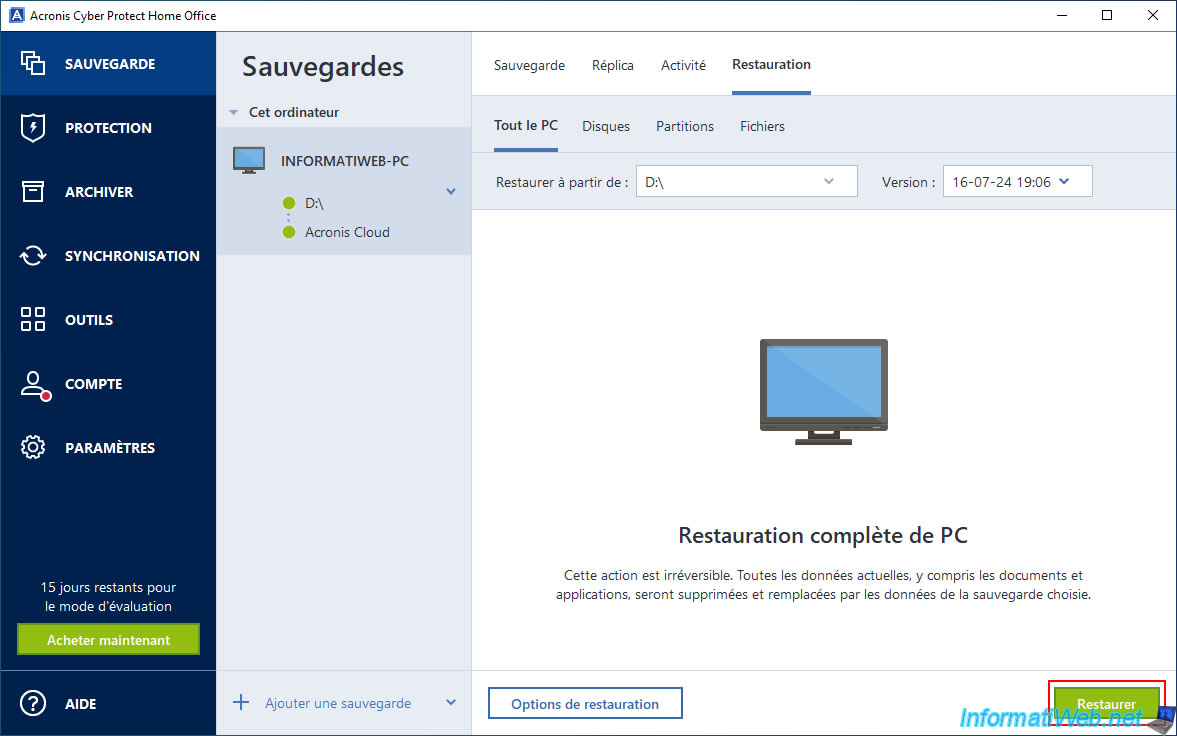
Task: Open the OUTILS menu entry
Action: 108,319
